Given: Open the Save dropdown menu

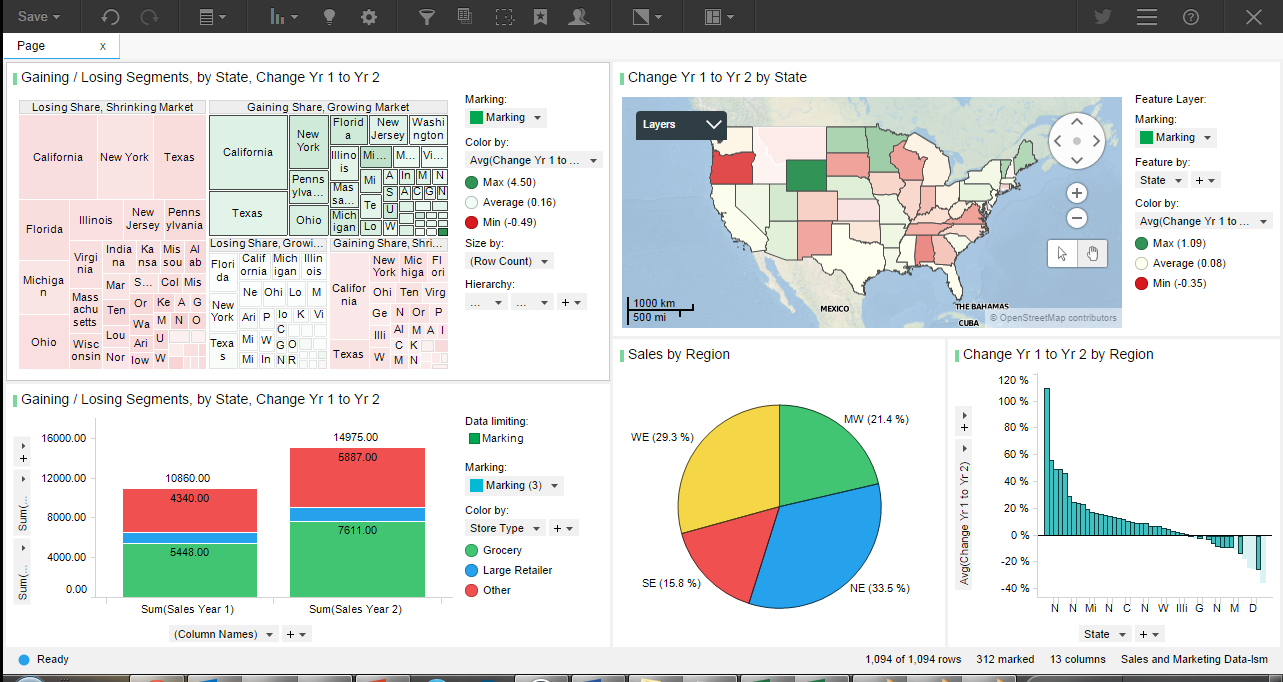Looking at the screenshot, I should (x=39, y=17).
